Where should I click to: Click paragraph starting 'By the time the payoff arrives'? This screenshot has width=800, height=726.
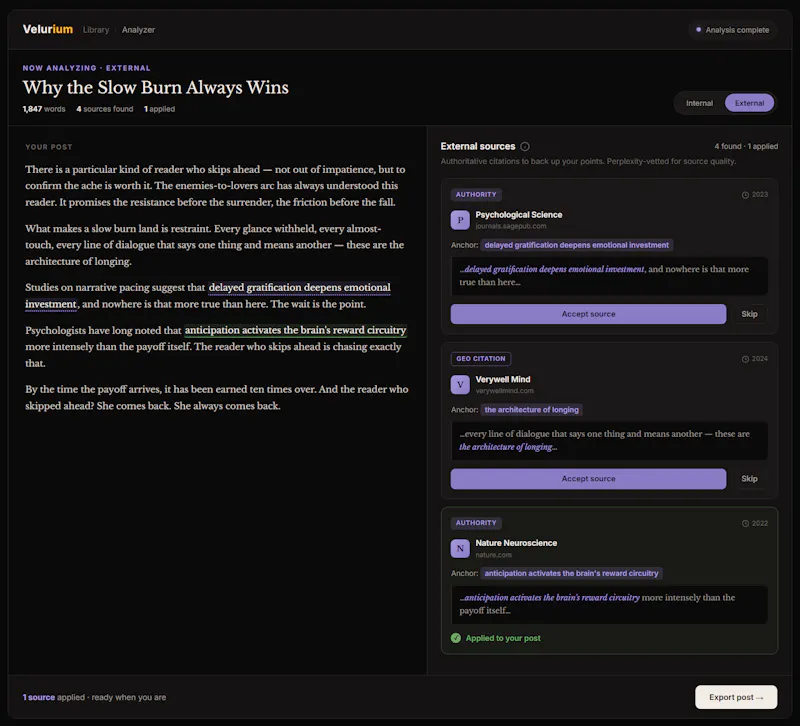tap(217, 397)
